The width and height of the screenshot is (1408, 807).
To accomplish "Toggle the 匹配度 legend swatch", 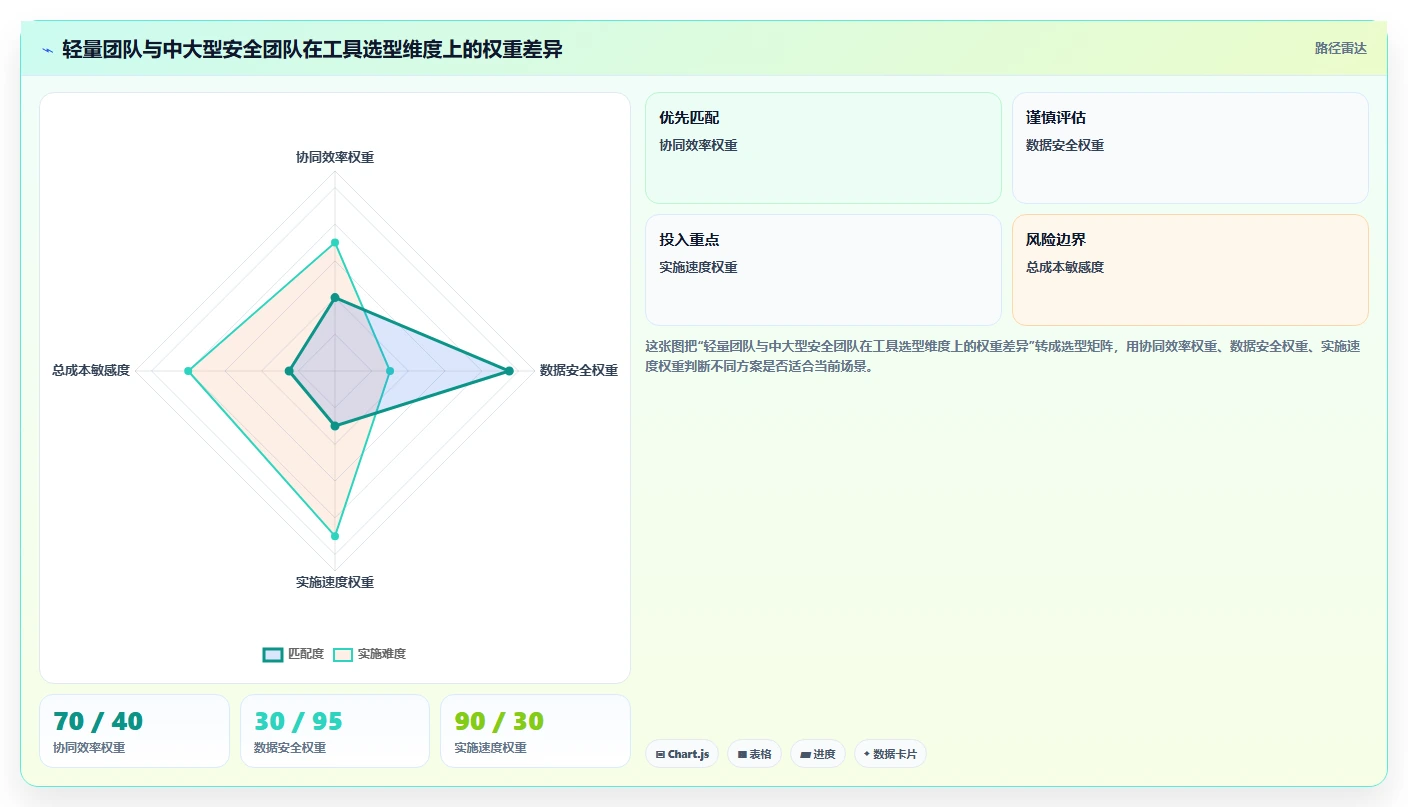I will coord(273,654).
